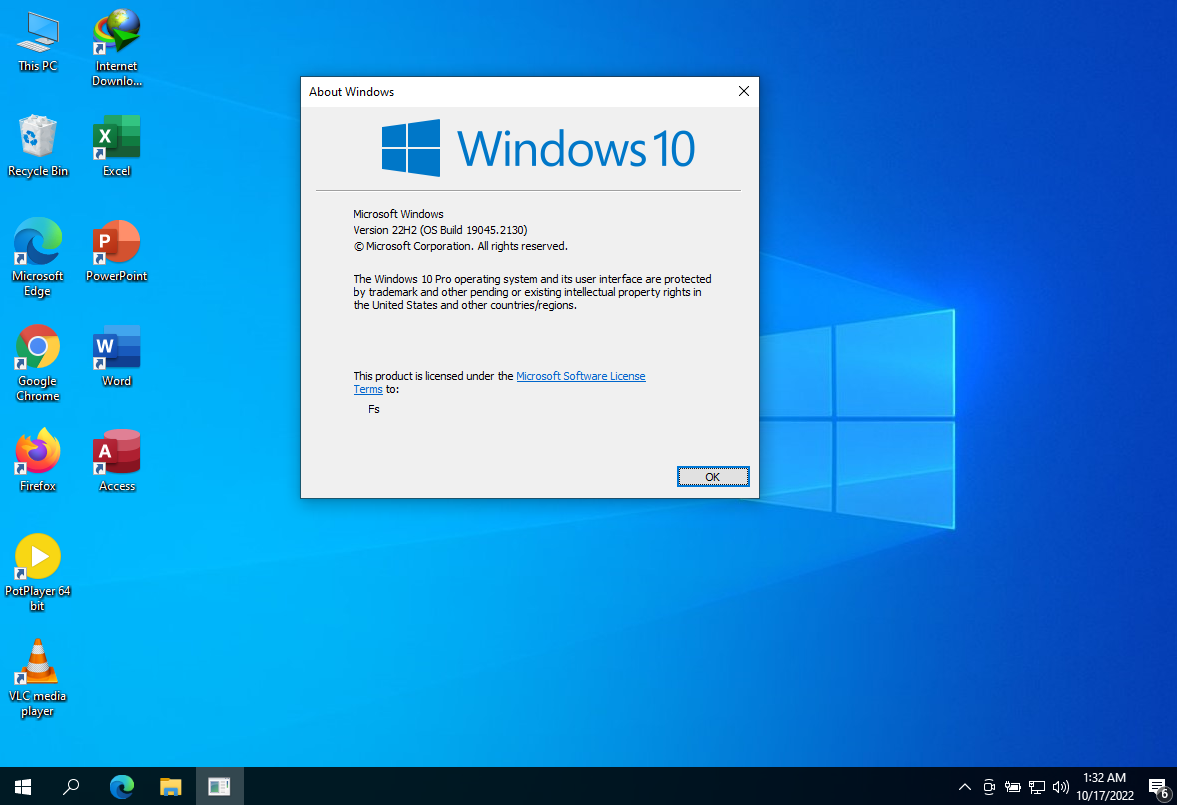Open the Action Center notifications
The image size is (1177, 805).
1157,786
